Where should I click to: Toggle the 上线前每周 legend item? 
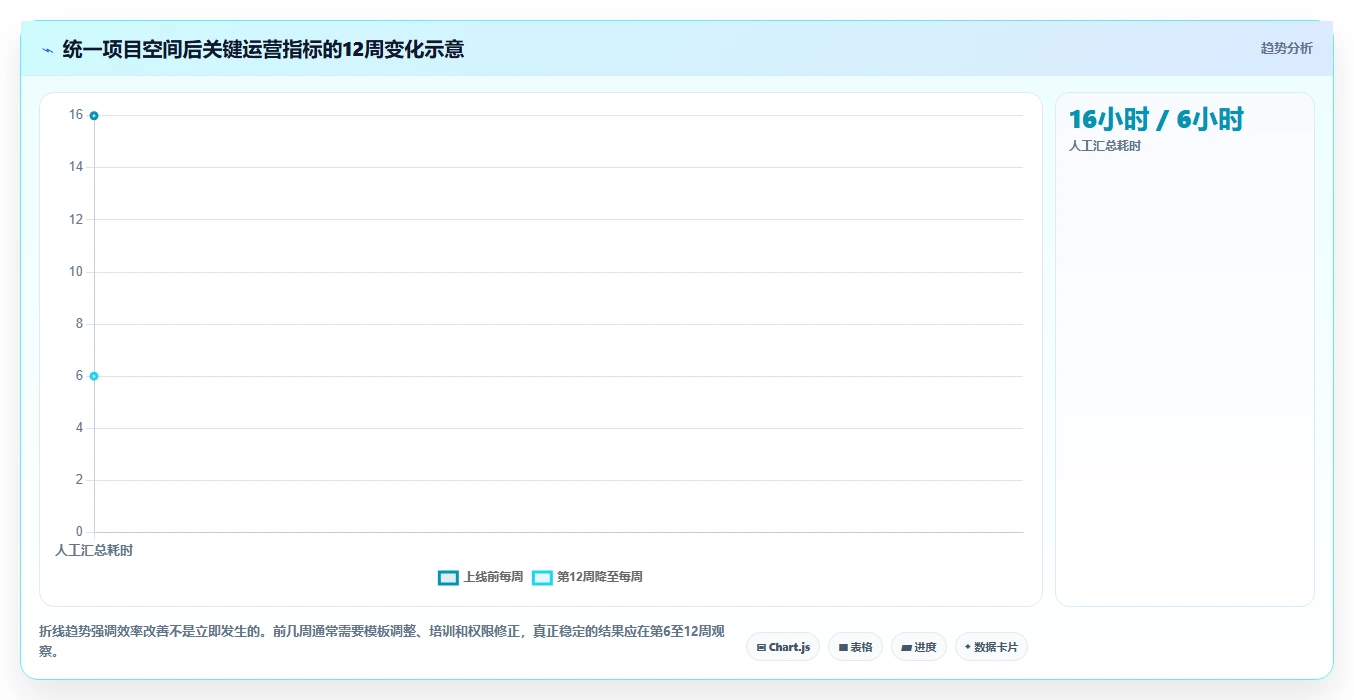[x=480, y=577]
